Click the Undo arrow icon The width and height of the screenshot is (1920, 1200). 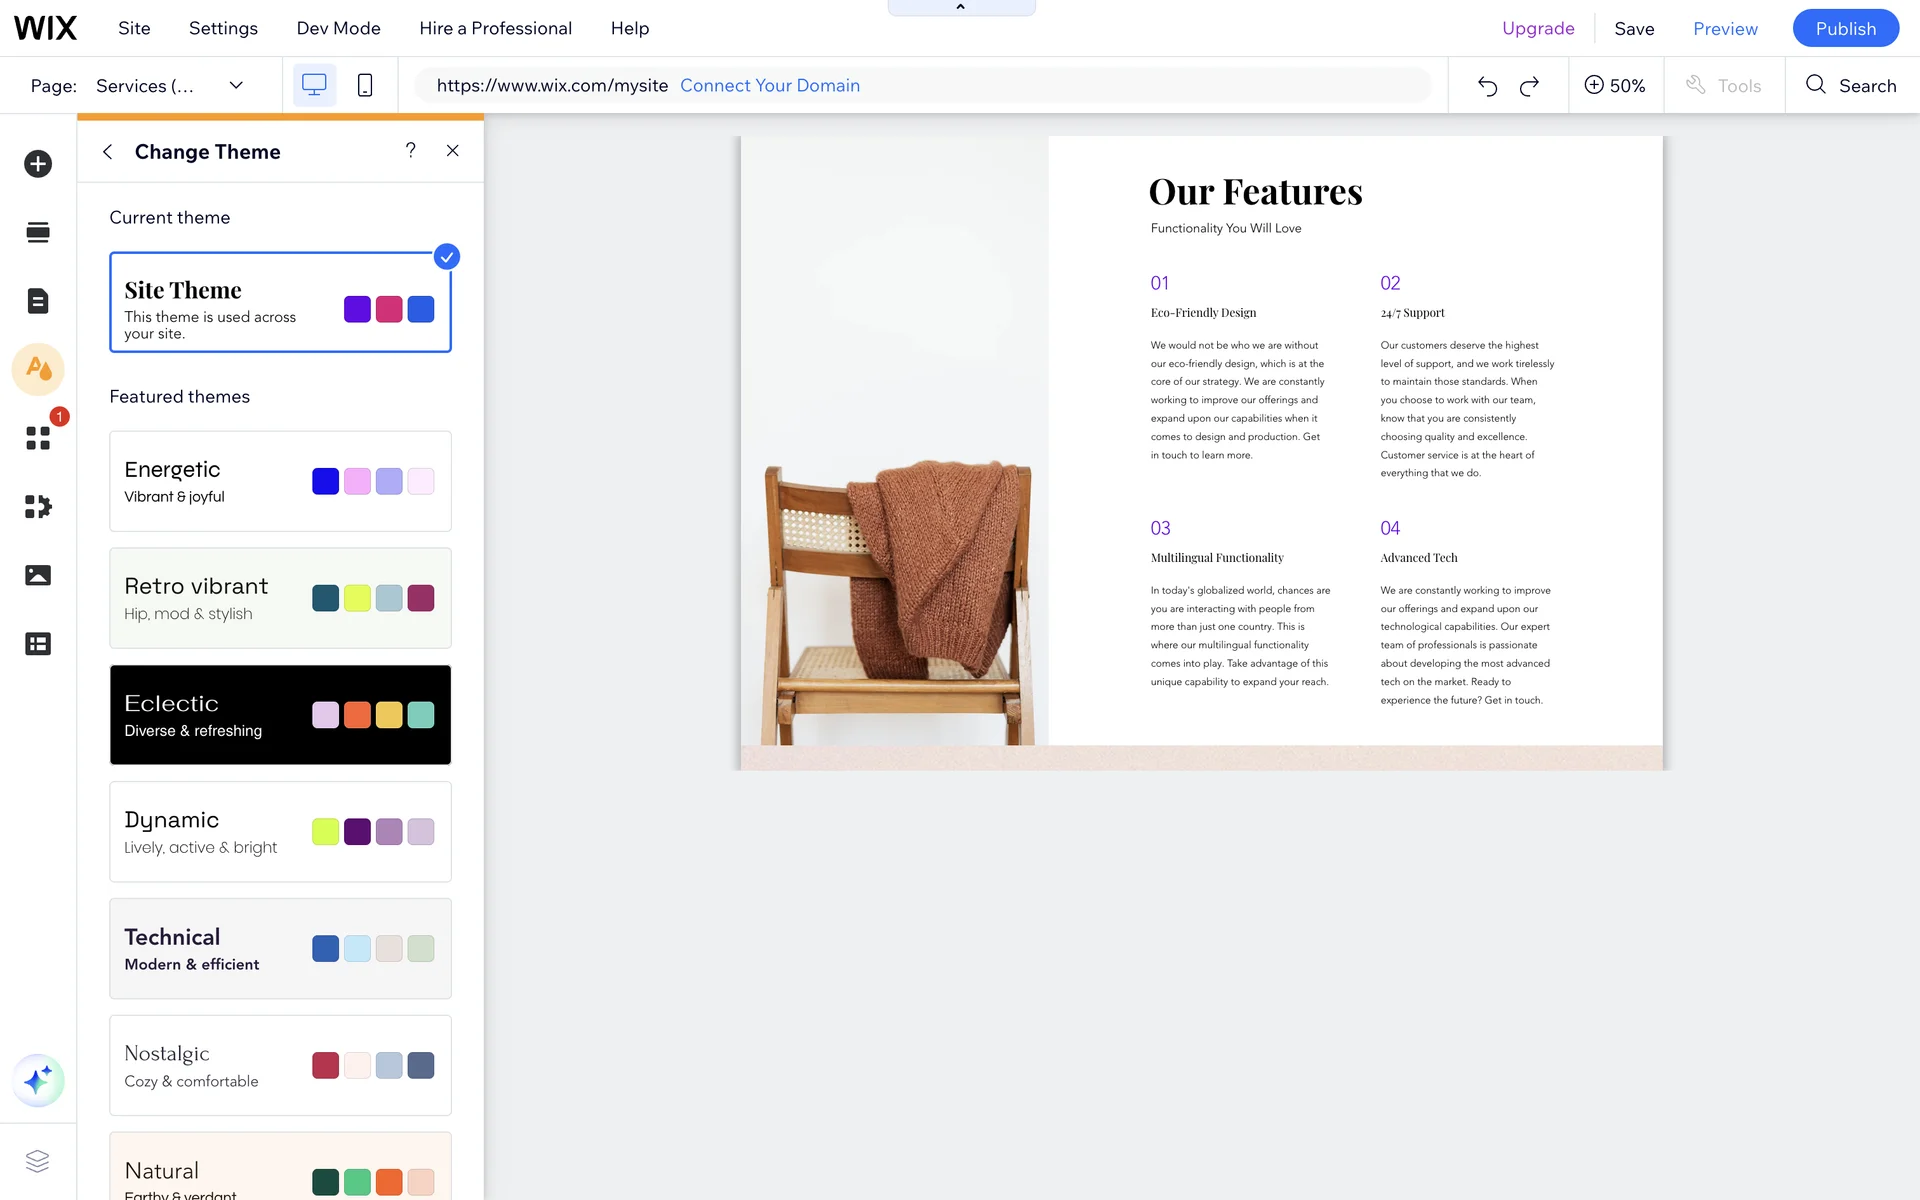click(x=1487, y=86)
